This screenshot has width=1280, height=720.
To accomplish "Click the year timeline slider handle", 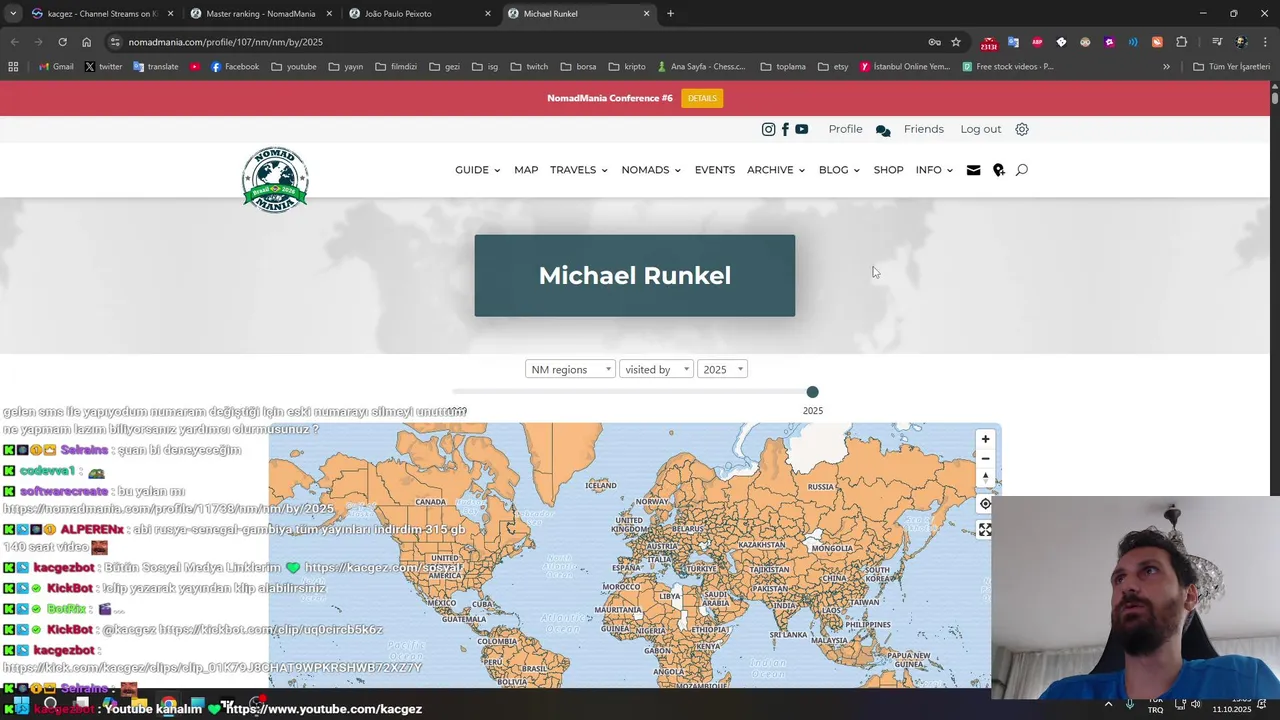I will pos(812,392).
